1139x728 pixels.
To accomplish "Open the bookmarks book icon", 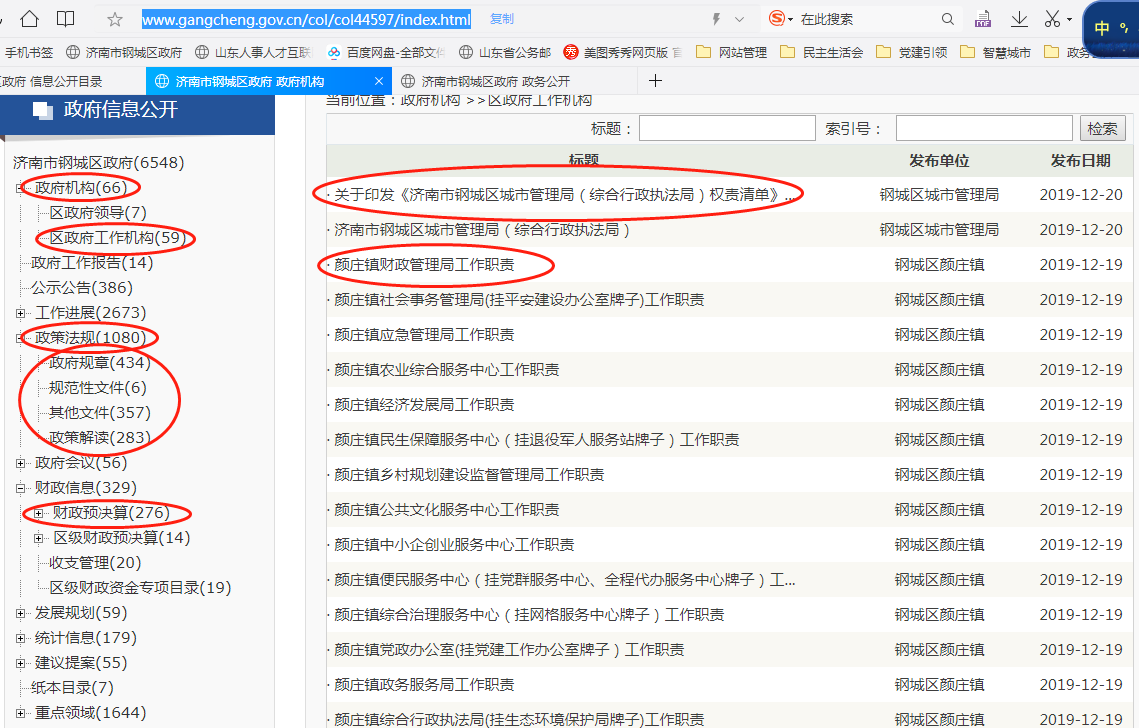I will (x=65, y=19).
